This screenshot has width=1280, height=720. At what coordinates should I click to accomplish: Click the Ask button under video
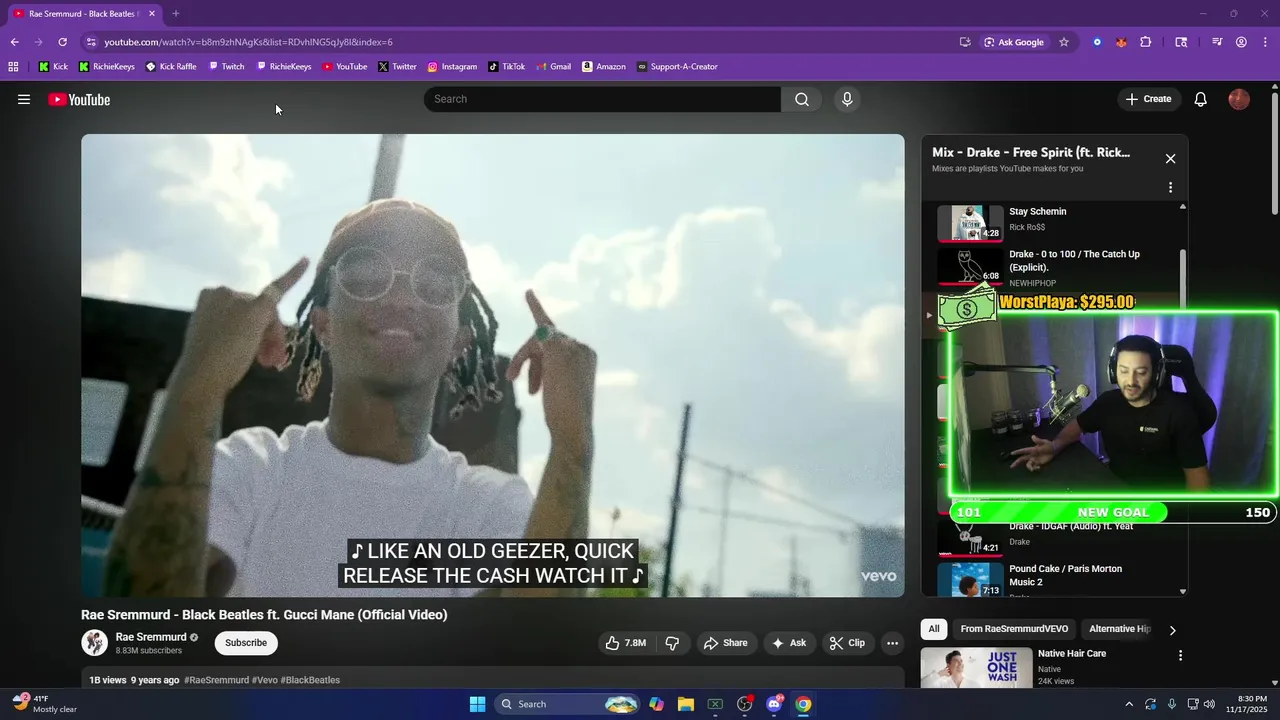point(789,643)
